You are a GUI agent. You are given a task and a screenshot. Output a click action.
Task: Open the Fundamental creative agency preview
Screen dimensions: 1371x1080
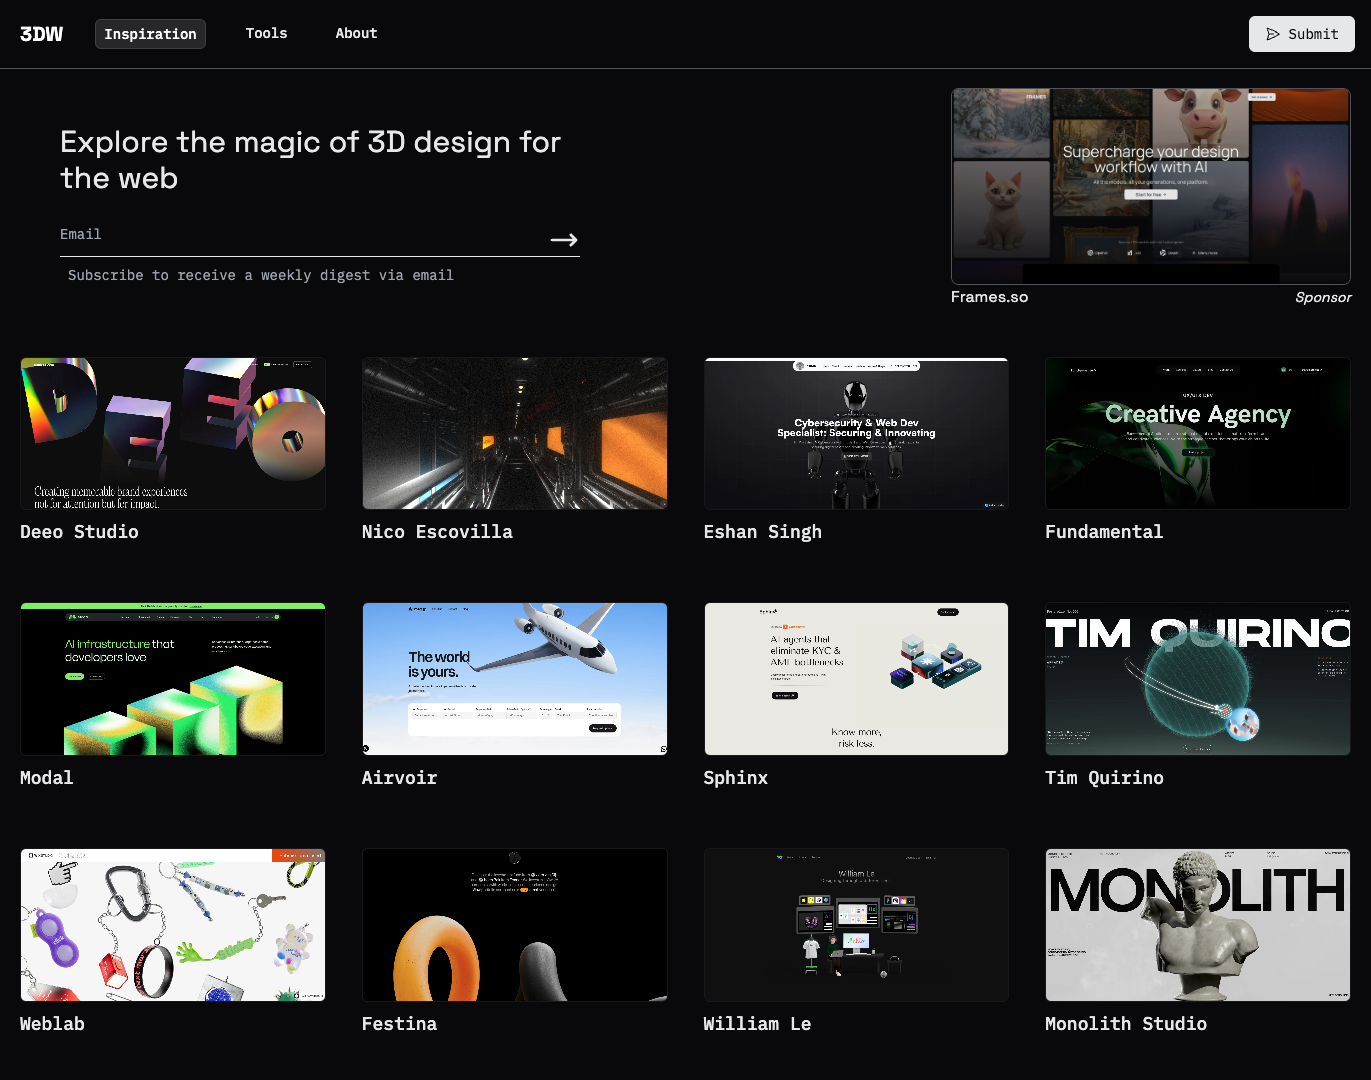(1197, 433)
